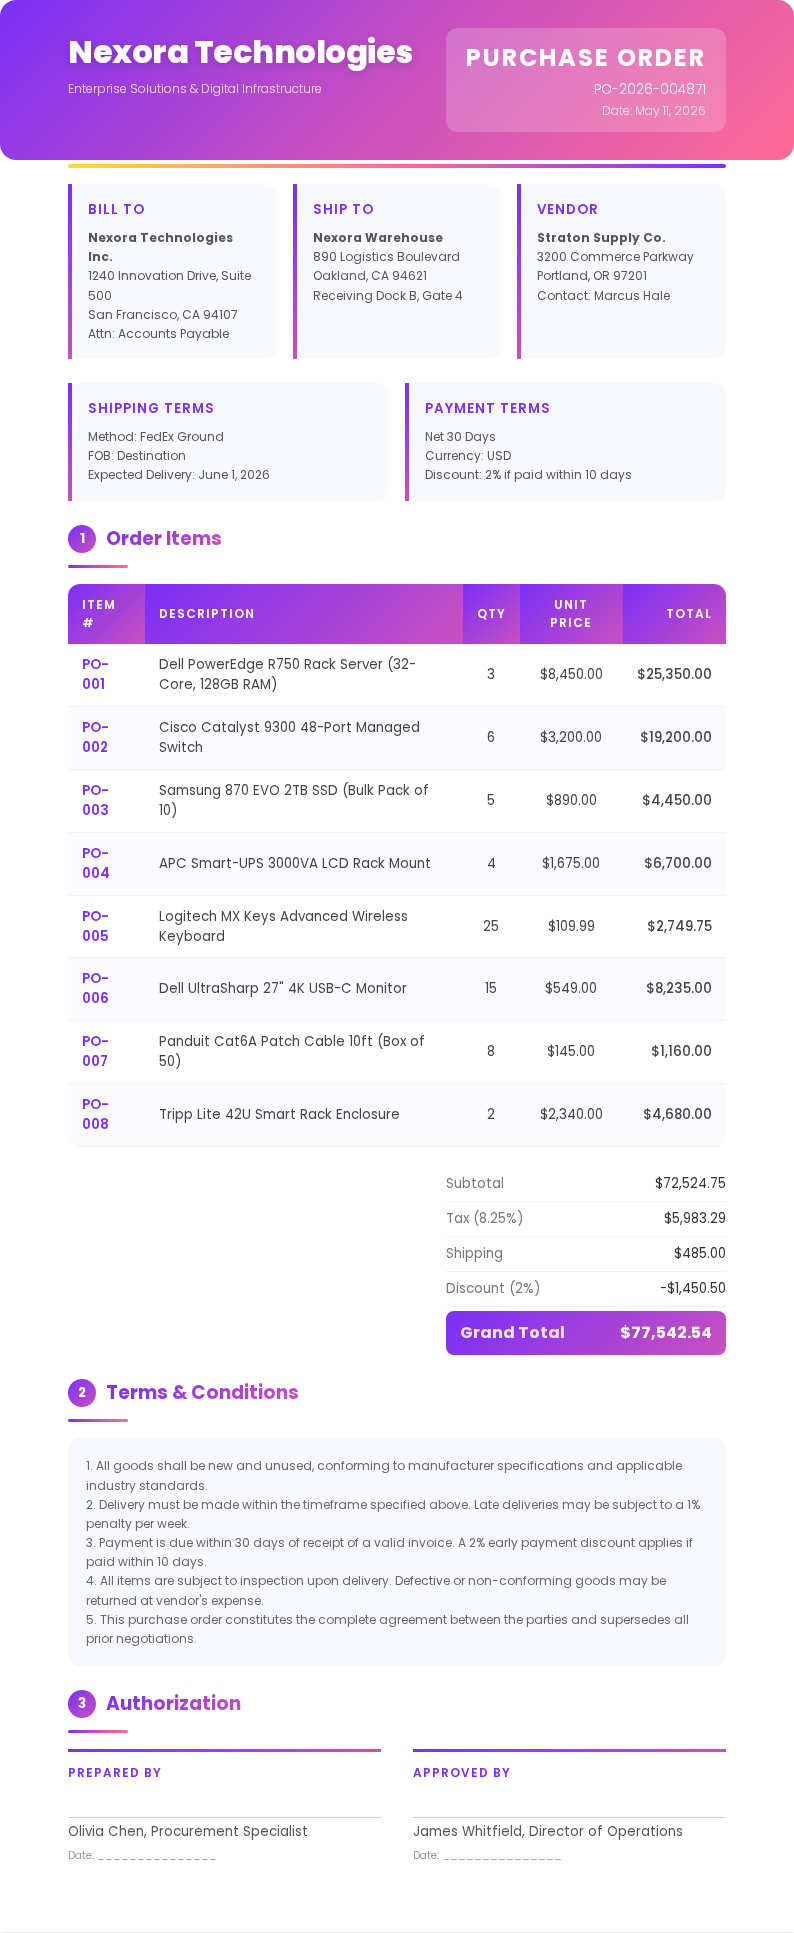Select Expected Delivery: June 1, 2026
Viewport: 794px width, 1933px height.
click(179, 475)
